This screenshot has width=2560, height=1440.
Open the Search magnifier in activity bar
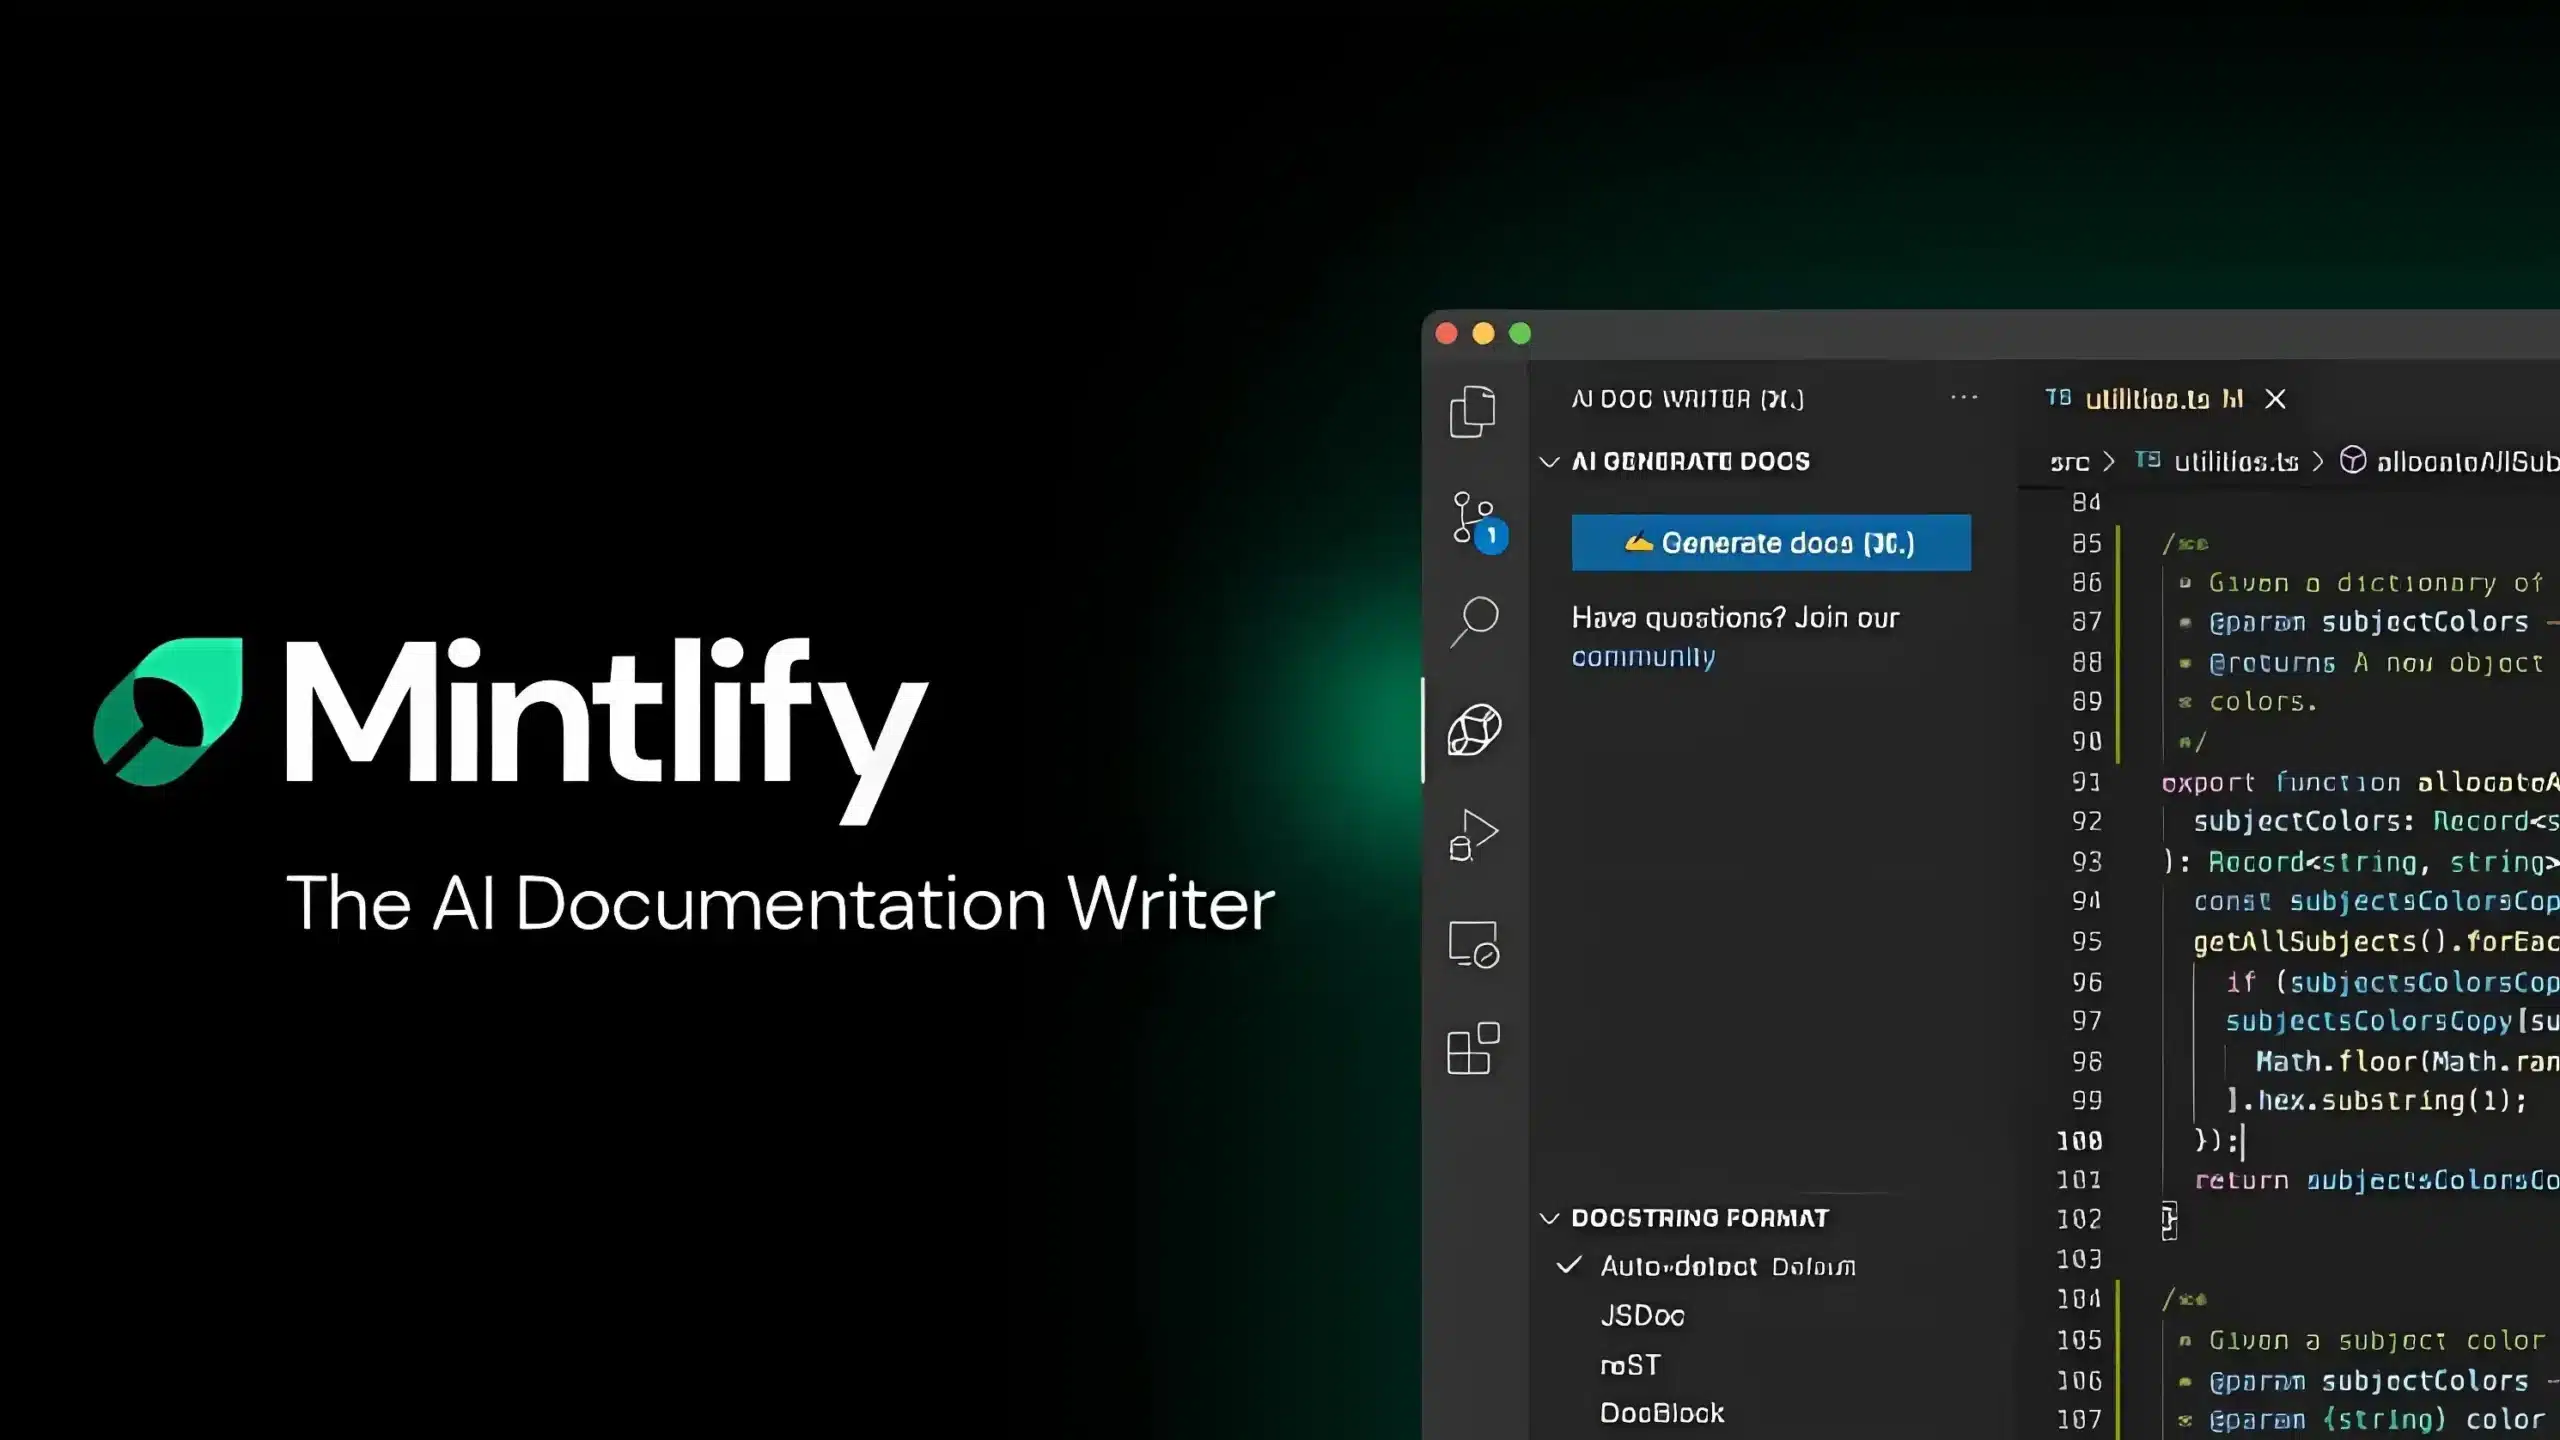tap(1474, 622)
